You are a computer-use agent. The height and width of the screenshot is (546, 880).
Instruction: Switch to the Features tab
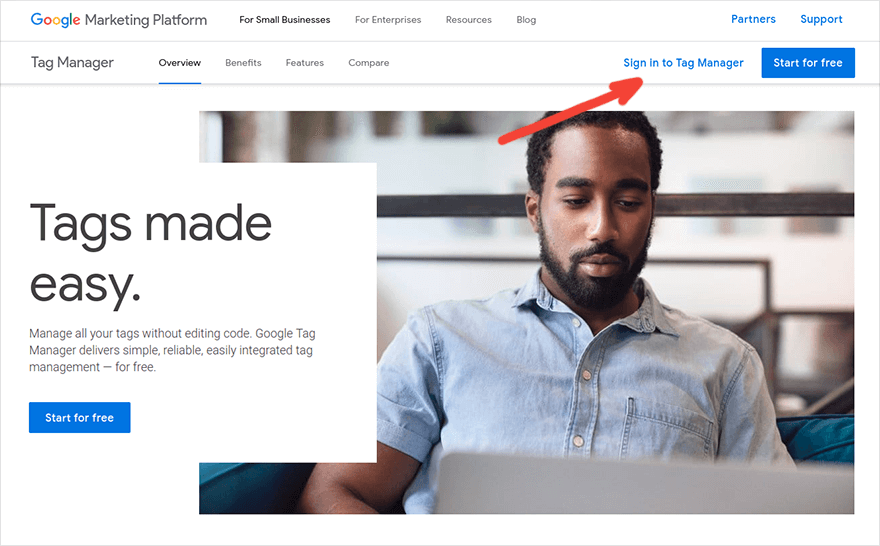pyautogui.click(x=305, y=63)
